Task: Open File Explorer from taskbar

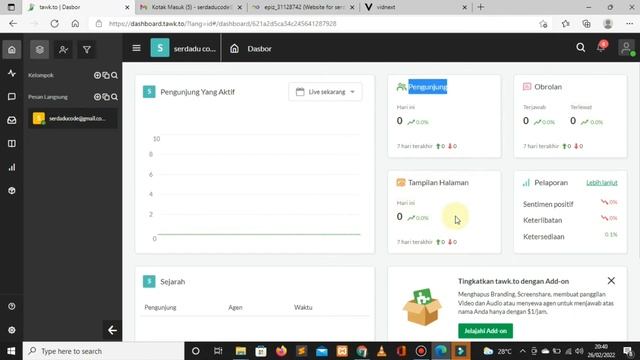Action: tap(240, 351)
